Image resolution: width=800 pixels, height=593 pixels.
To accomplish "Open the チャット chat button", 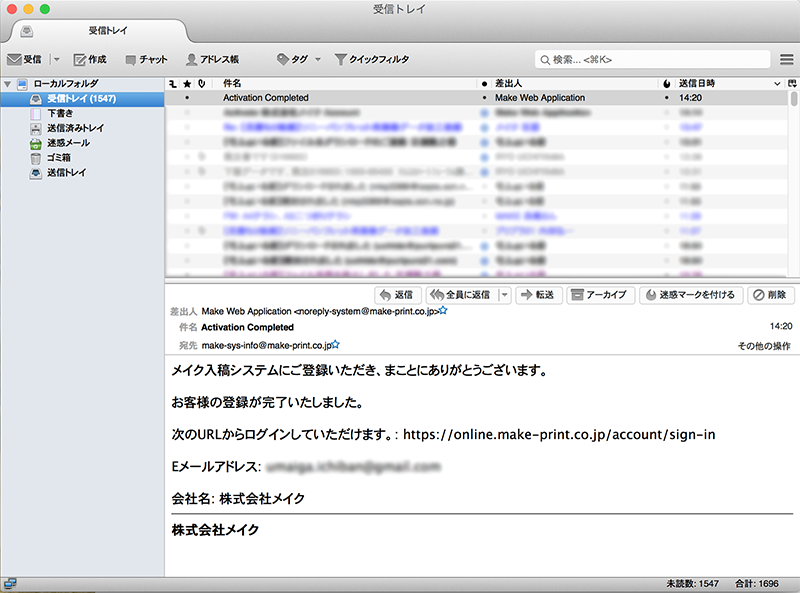I will coord(146,60).
